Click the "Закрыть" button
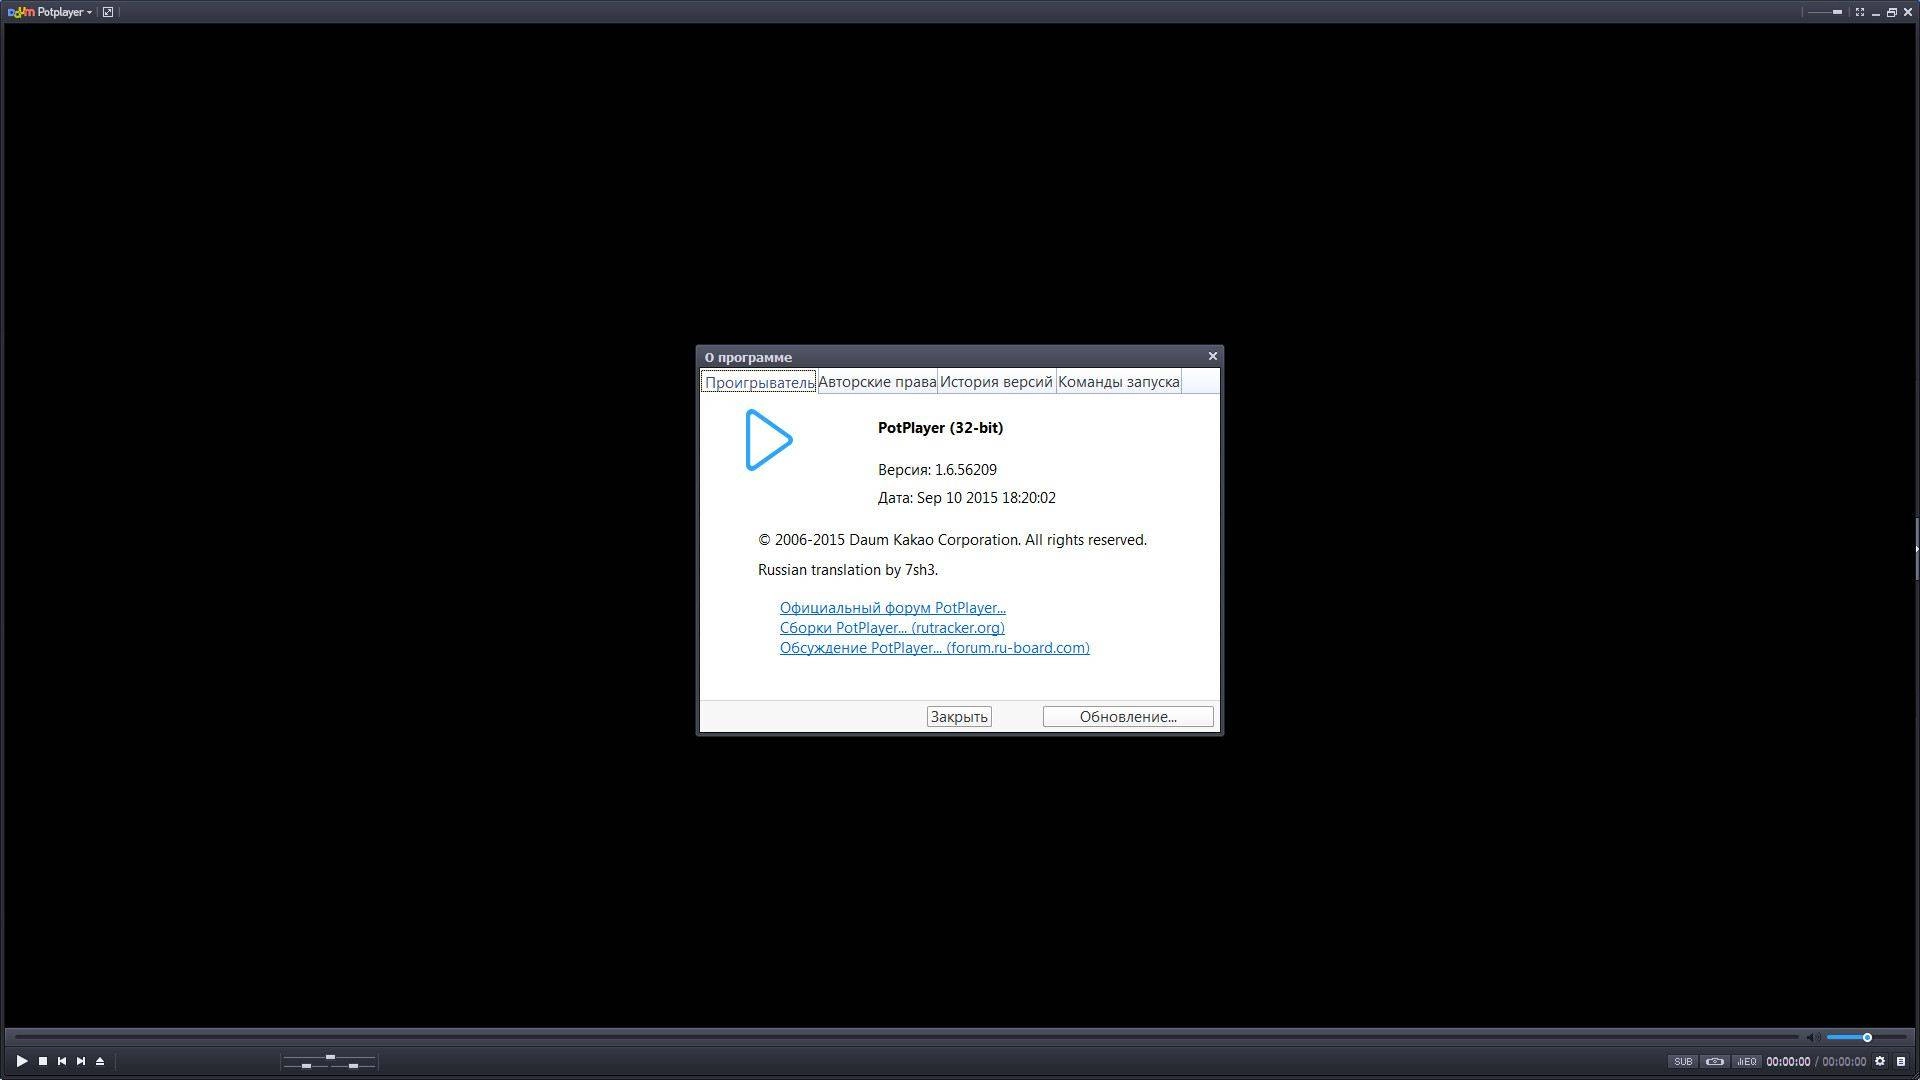The image size is (1920, 1080). click(959, 716)
